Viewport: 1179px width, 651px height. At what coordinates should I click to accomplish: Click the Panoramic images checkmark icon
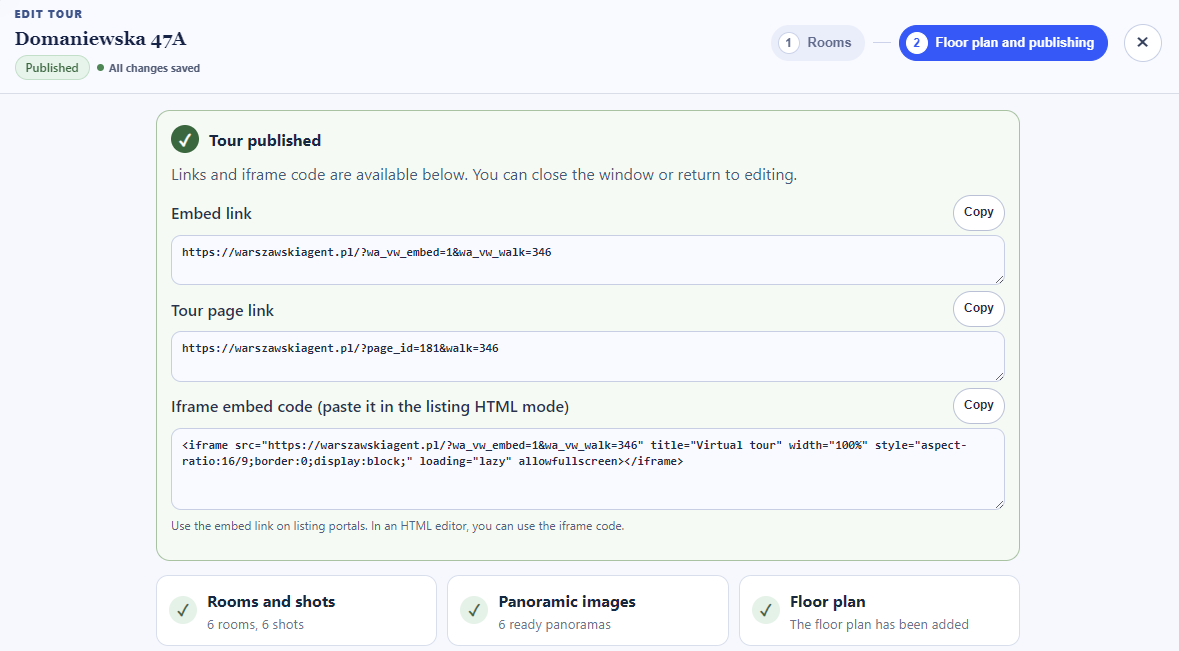[x=474, y=610]
